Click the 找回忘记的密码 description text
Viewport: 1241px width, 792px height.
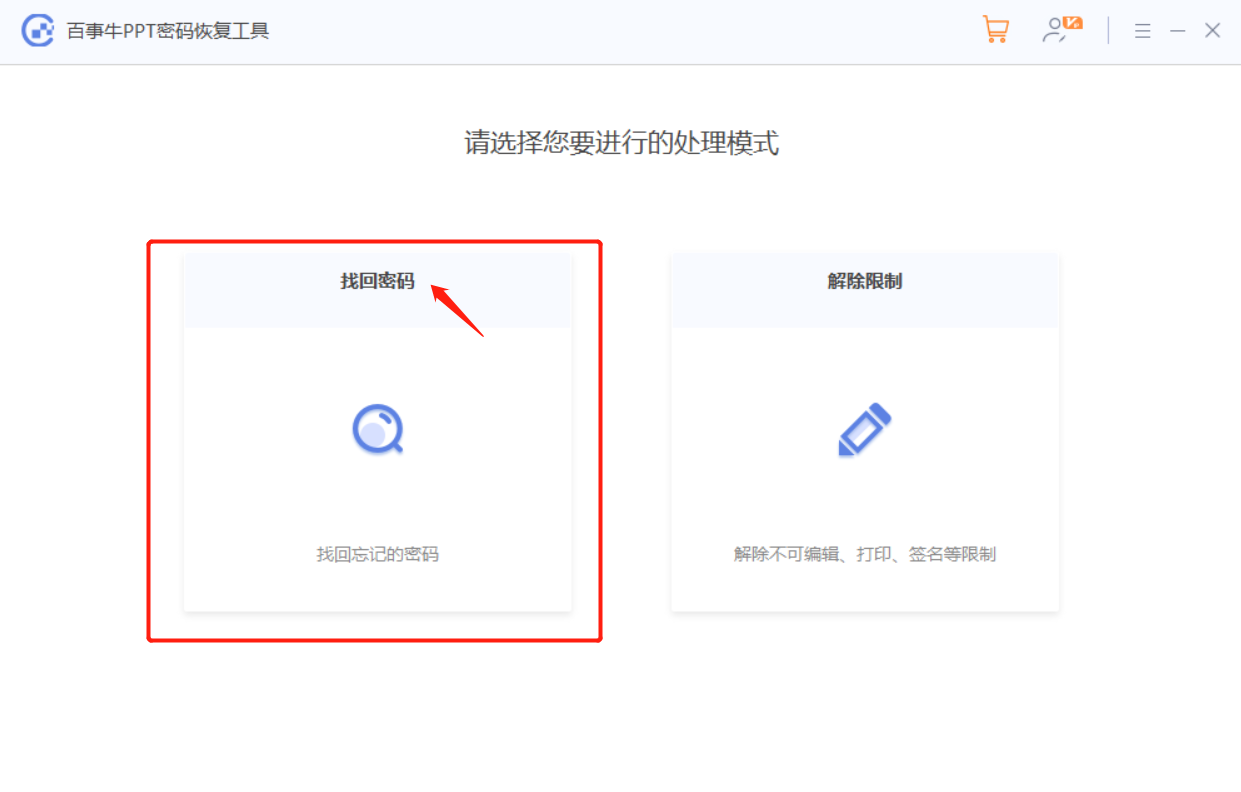[377, 554]
